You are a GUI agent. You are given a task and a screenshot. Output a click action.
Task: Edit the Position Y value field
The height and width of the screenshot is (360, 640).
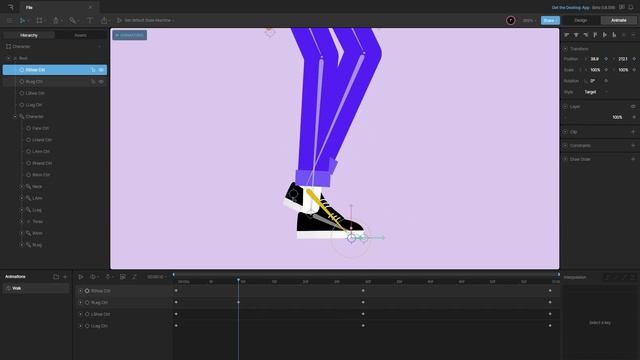623,59
